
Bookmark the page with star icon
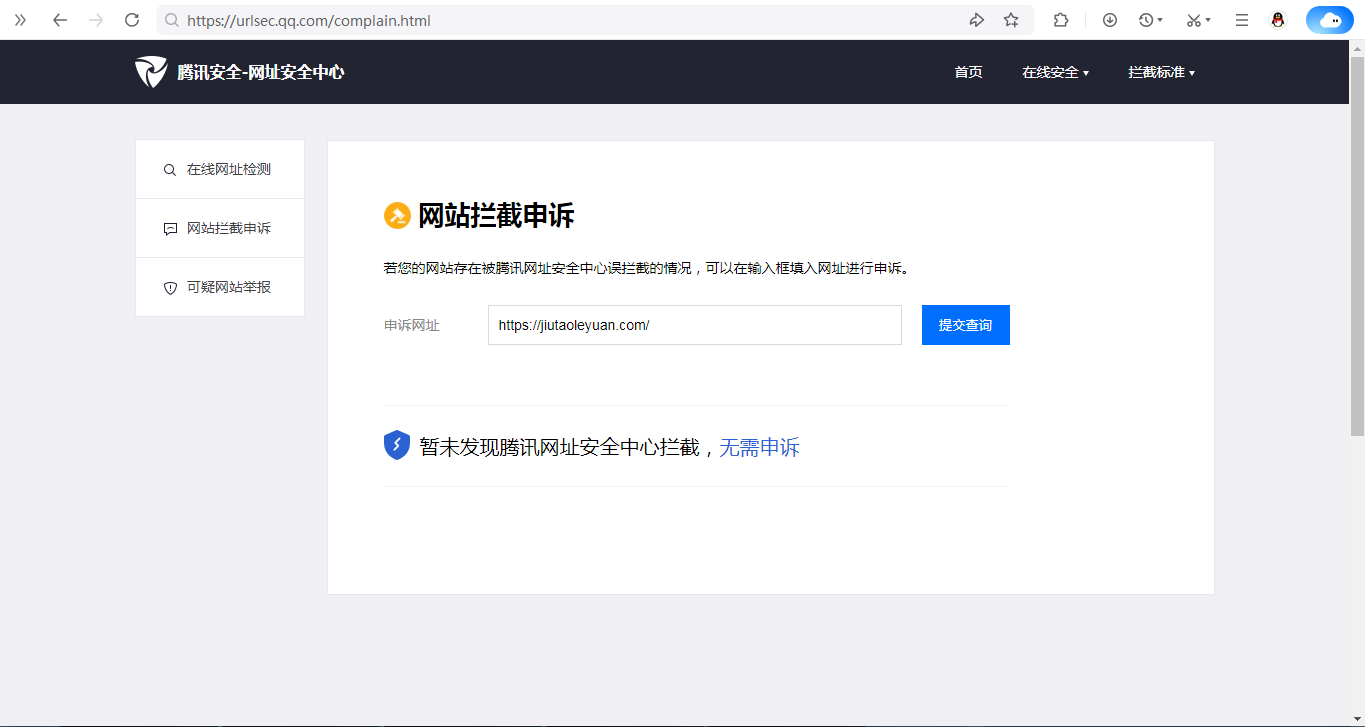[1011, 20]
